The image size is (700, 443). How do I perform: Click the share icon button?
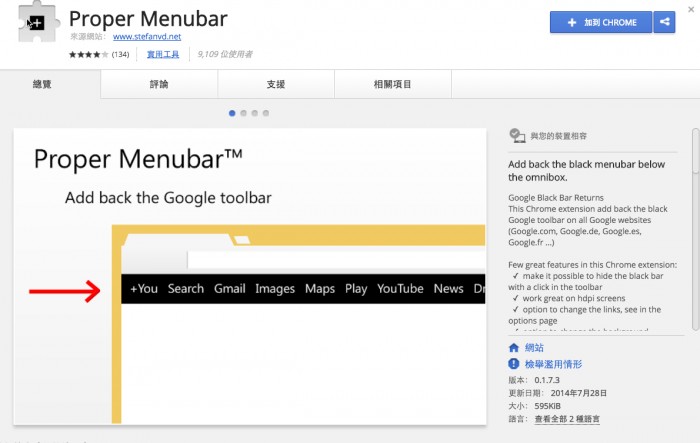coord(664,22)
